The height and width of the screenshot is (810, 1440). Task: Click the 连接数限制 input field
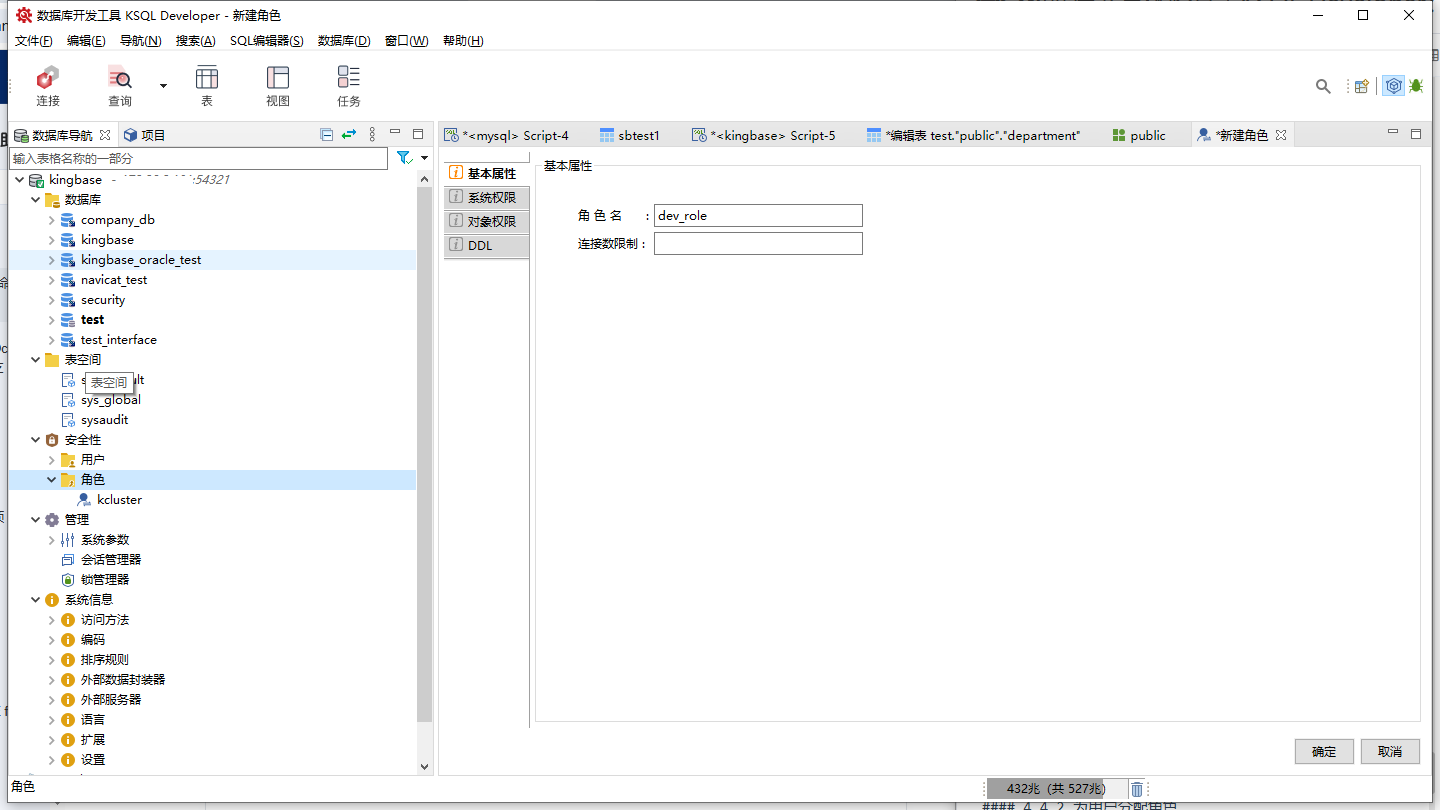(x=758, y=244)
